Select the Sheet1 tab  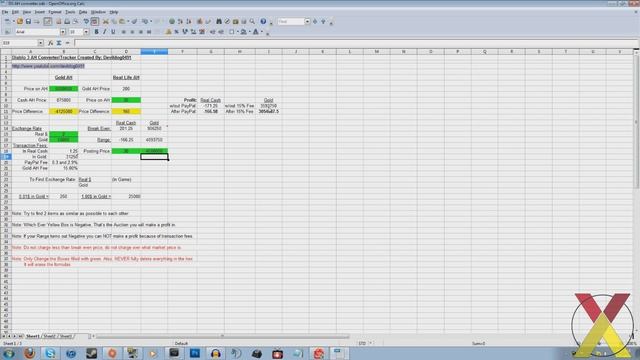coord(33,336)
